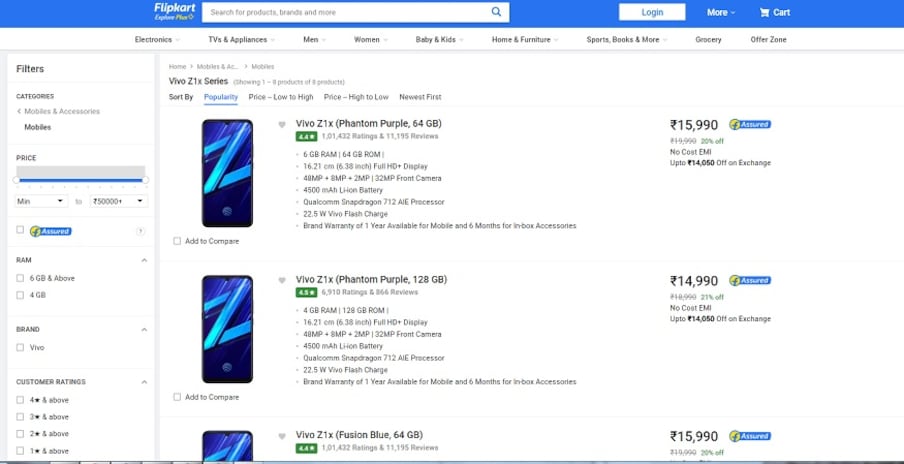
Task: Expand the More menu in header
Action: coord(720,12)
